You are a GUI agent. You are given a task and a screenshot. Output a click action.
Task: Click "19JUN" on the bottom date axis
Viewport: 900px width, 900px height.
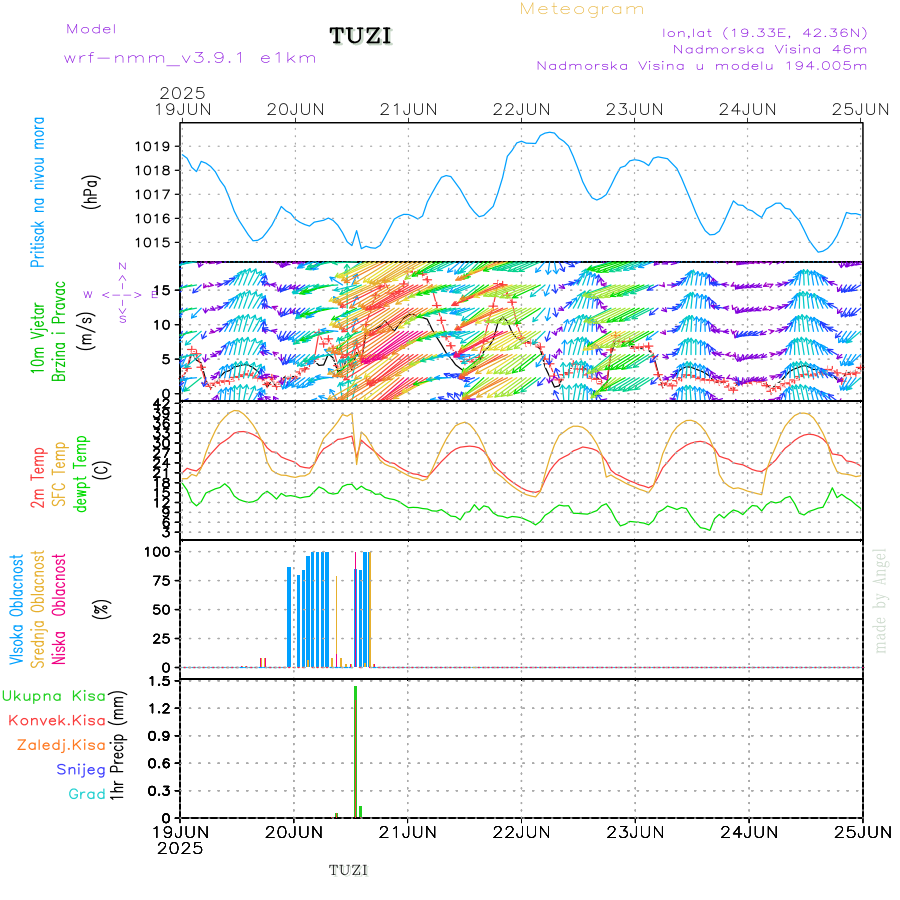coord(181,833)
